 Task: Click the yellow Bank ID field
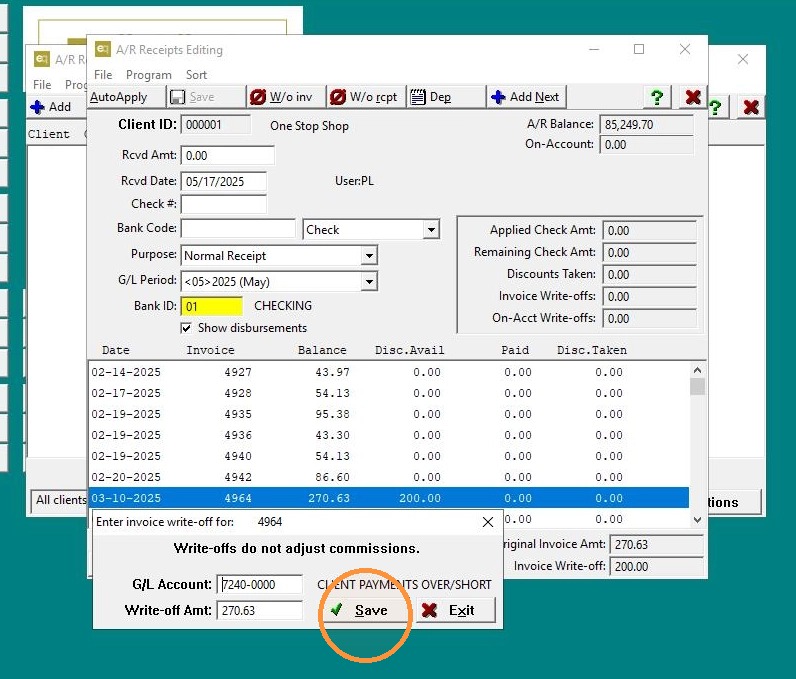(212, 307)
